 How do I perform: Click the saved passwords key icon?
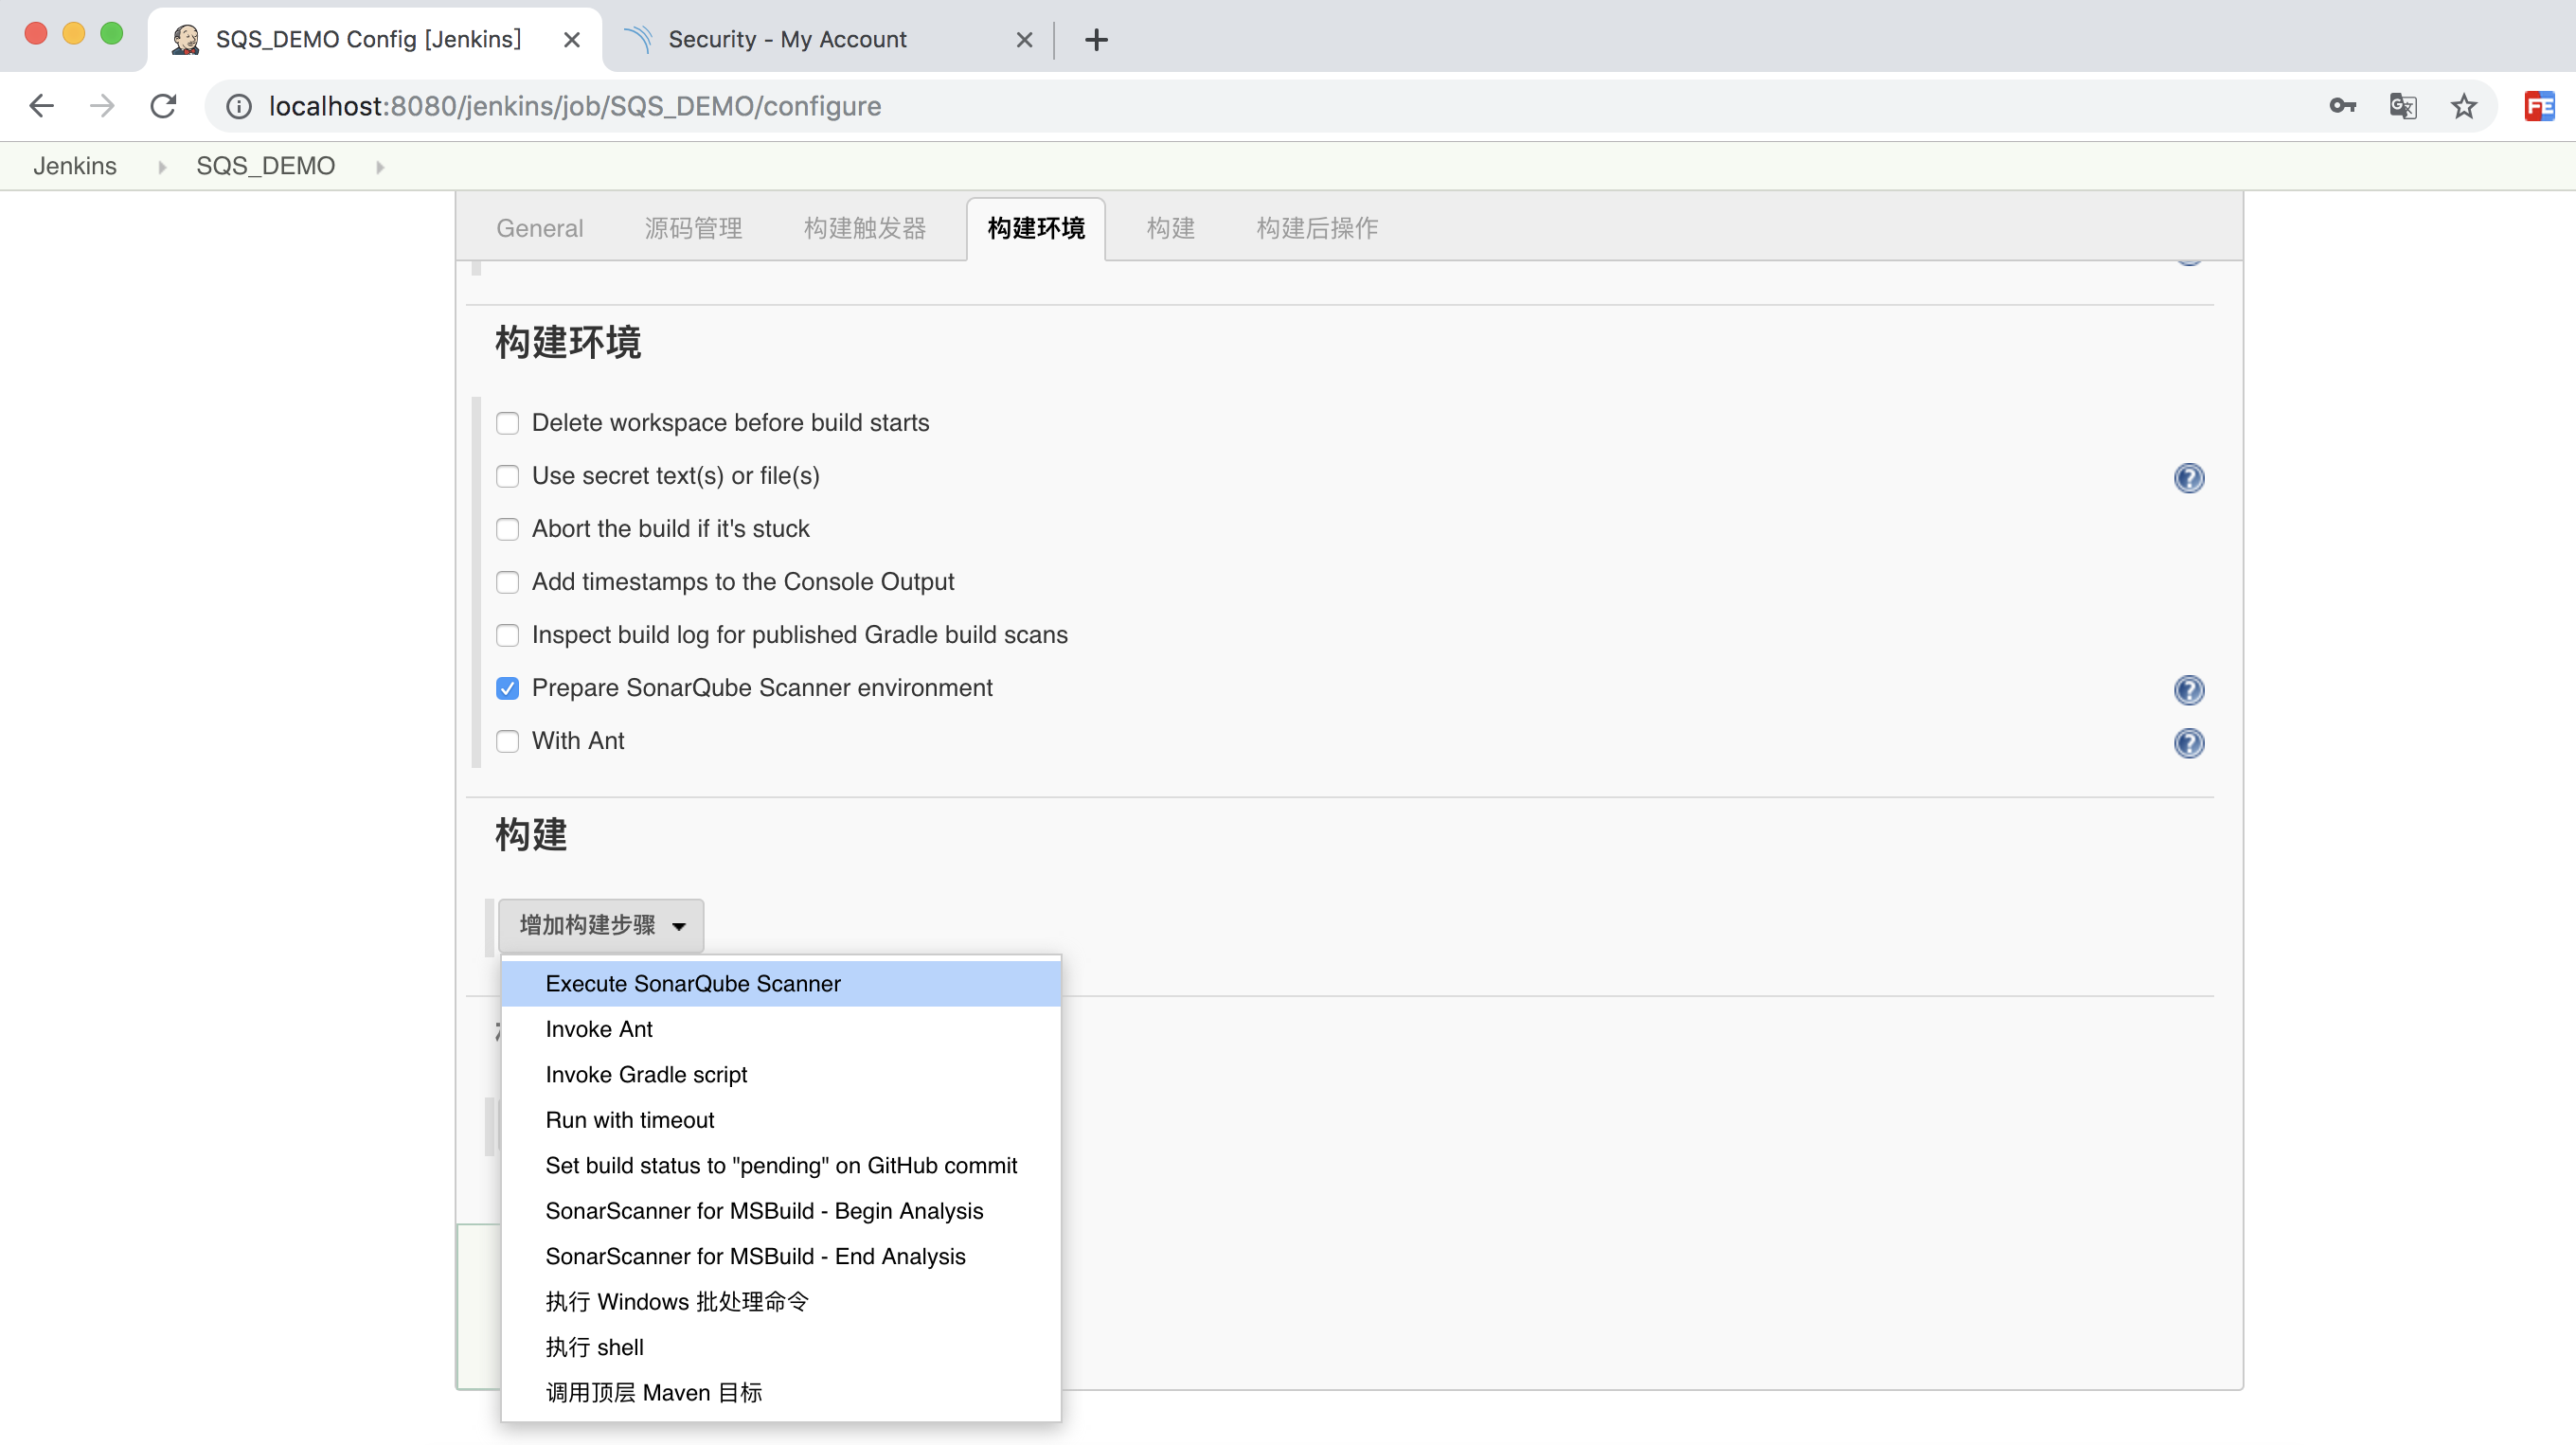coord(2342,106)
